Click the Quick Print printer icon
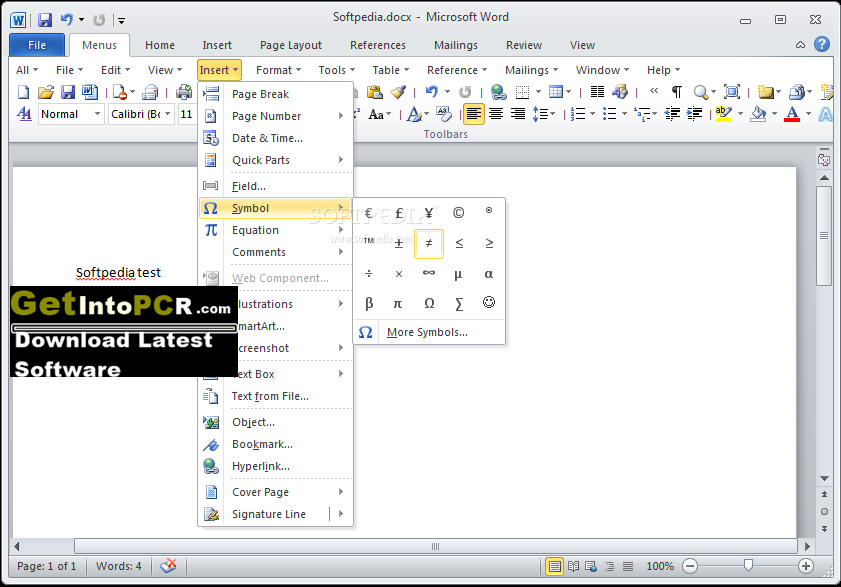Screen dimensions: 841x587 [184, 92]
